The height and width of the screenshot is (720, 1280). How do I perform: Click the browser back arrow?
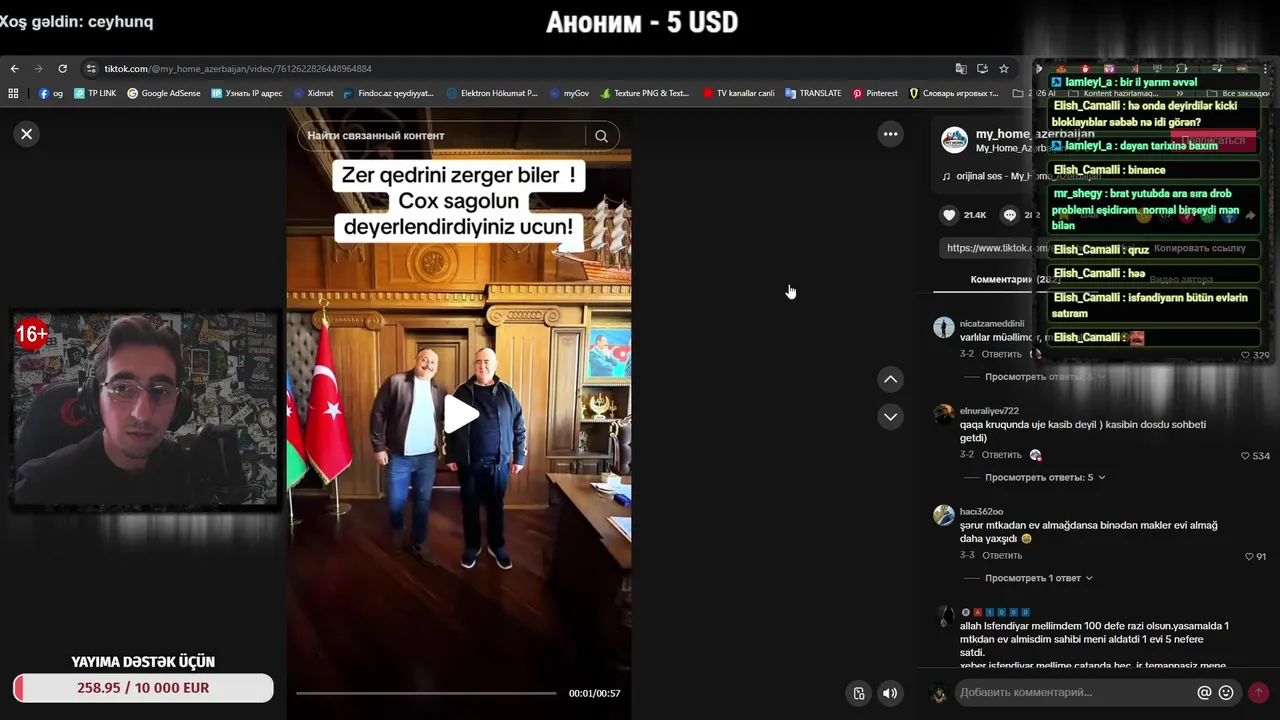click(x=14, y=69)
